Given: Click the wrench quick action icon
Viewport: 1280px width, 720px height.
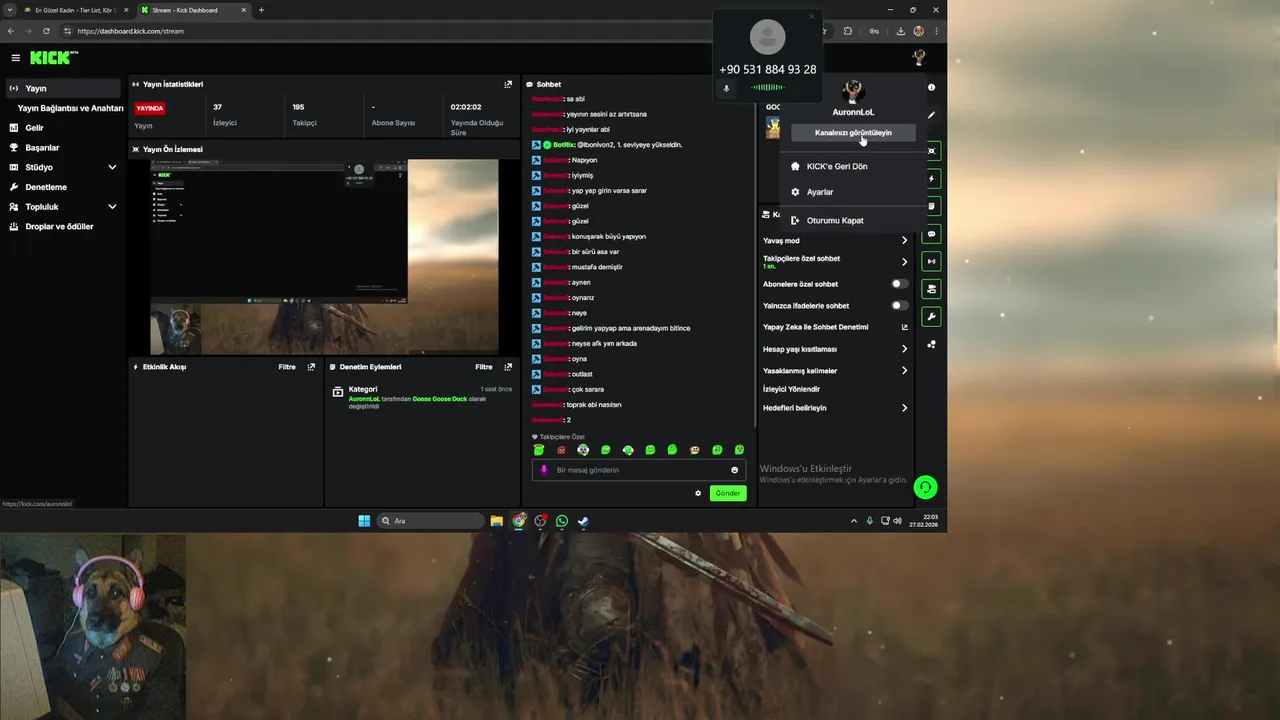Looking at the screenshot, I should 931,316.
